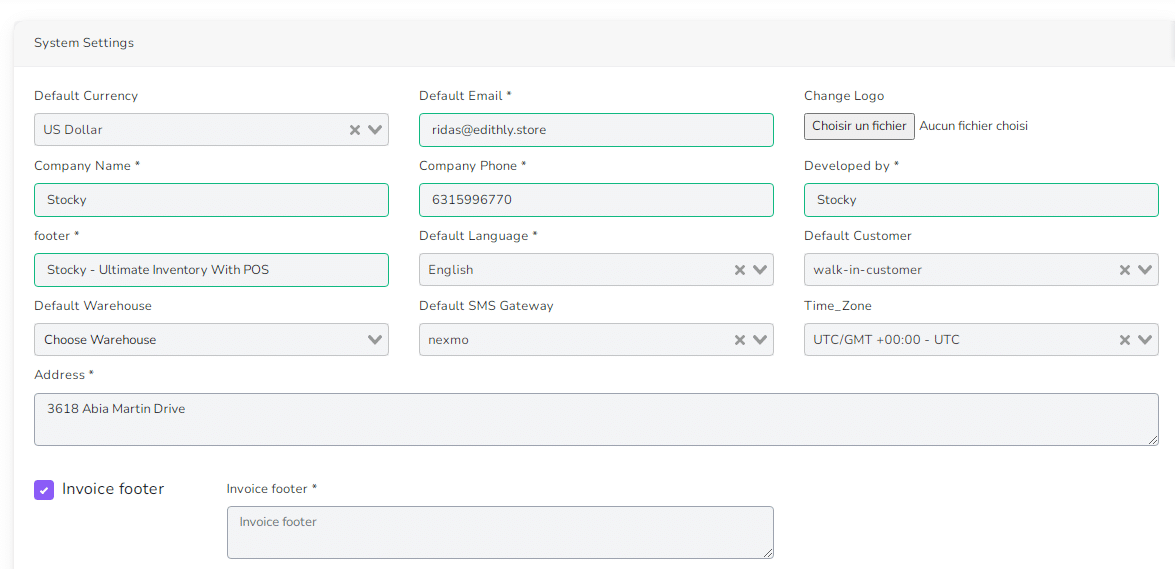This screenshot has height=569, width=1175.
Task: Click into the Default Email field
Action: click(x=596, y=130)
